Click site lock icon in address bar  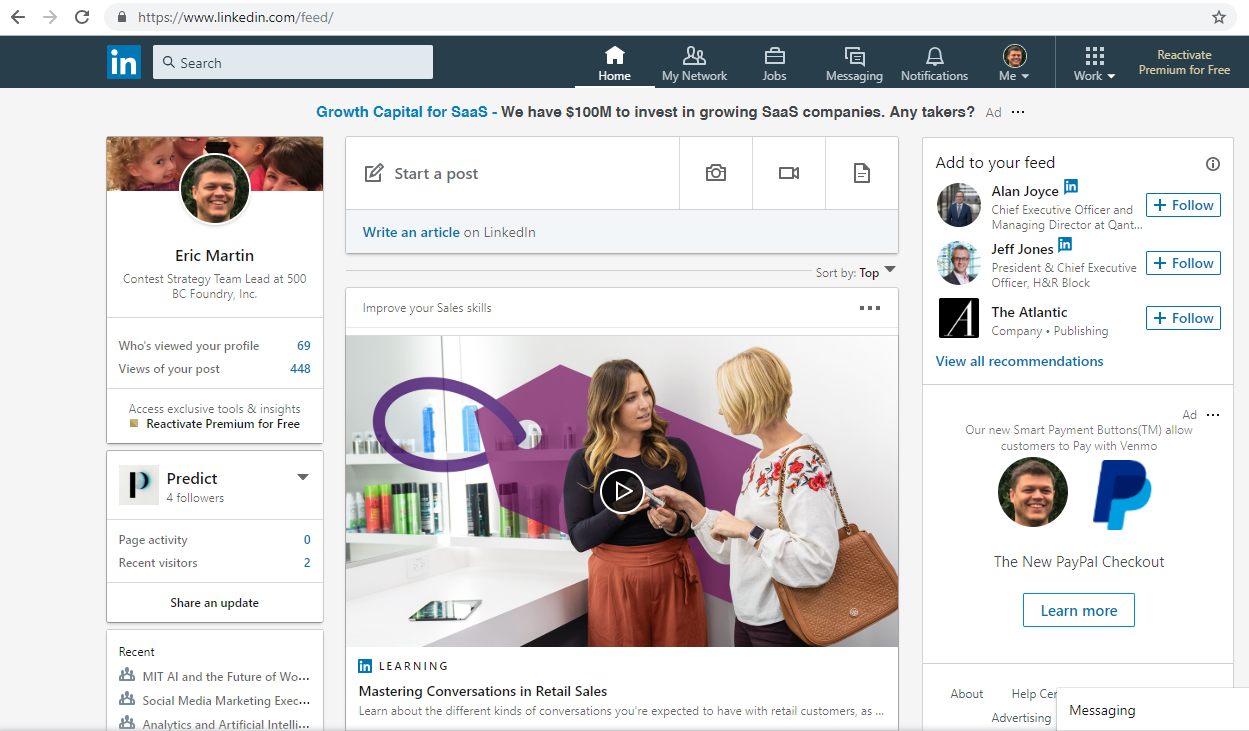[x=122, y=17]
